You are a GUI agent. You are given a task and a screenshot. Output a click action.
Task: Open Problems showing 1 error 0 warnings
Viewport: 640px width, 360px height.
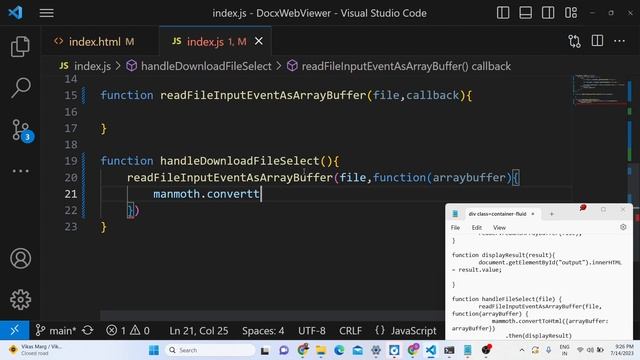pyautogui.click(x=128, y=330)
